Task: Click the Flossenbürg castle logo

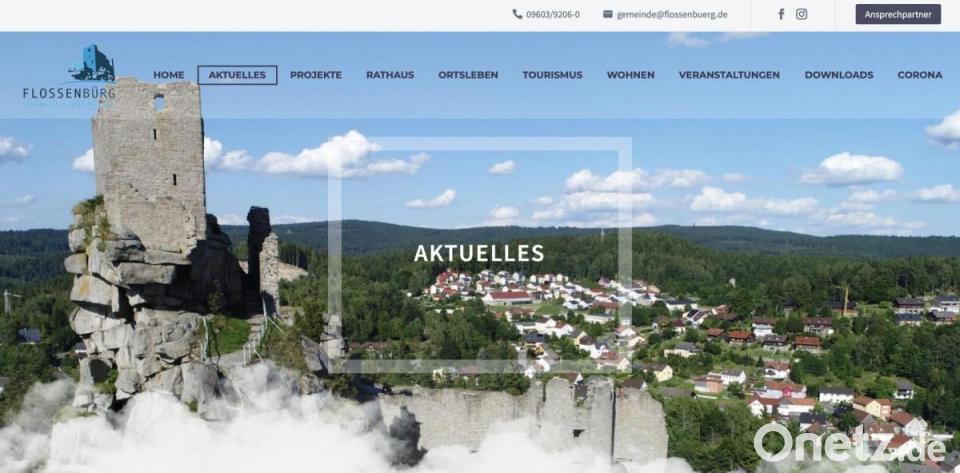Action: (x=69, y=76)
